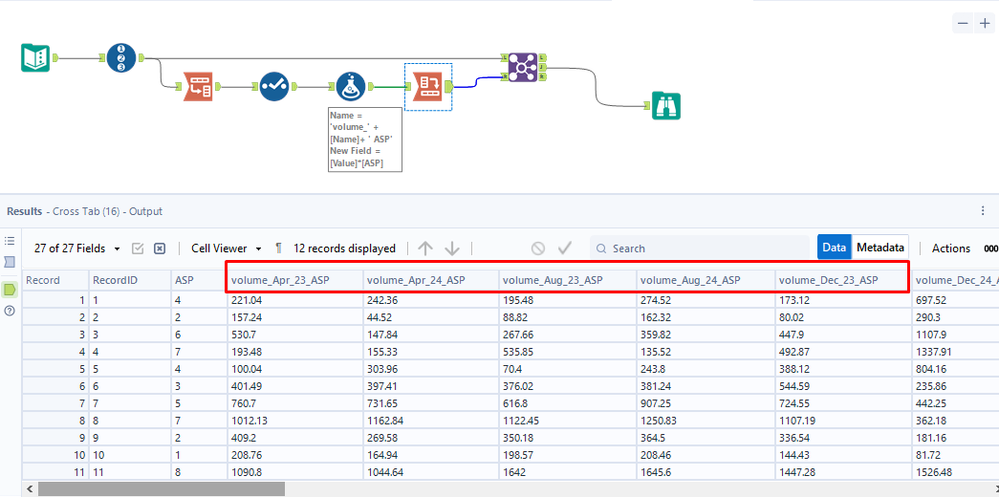Open the help question mark icon
999x497 pixels.
click(x=10, y=312)
